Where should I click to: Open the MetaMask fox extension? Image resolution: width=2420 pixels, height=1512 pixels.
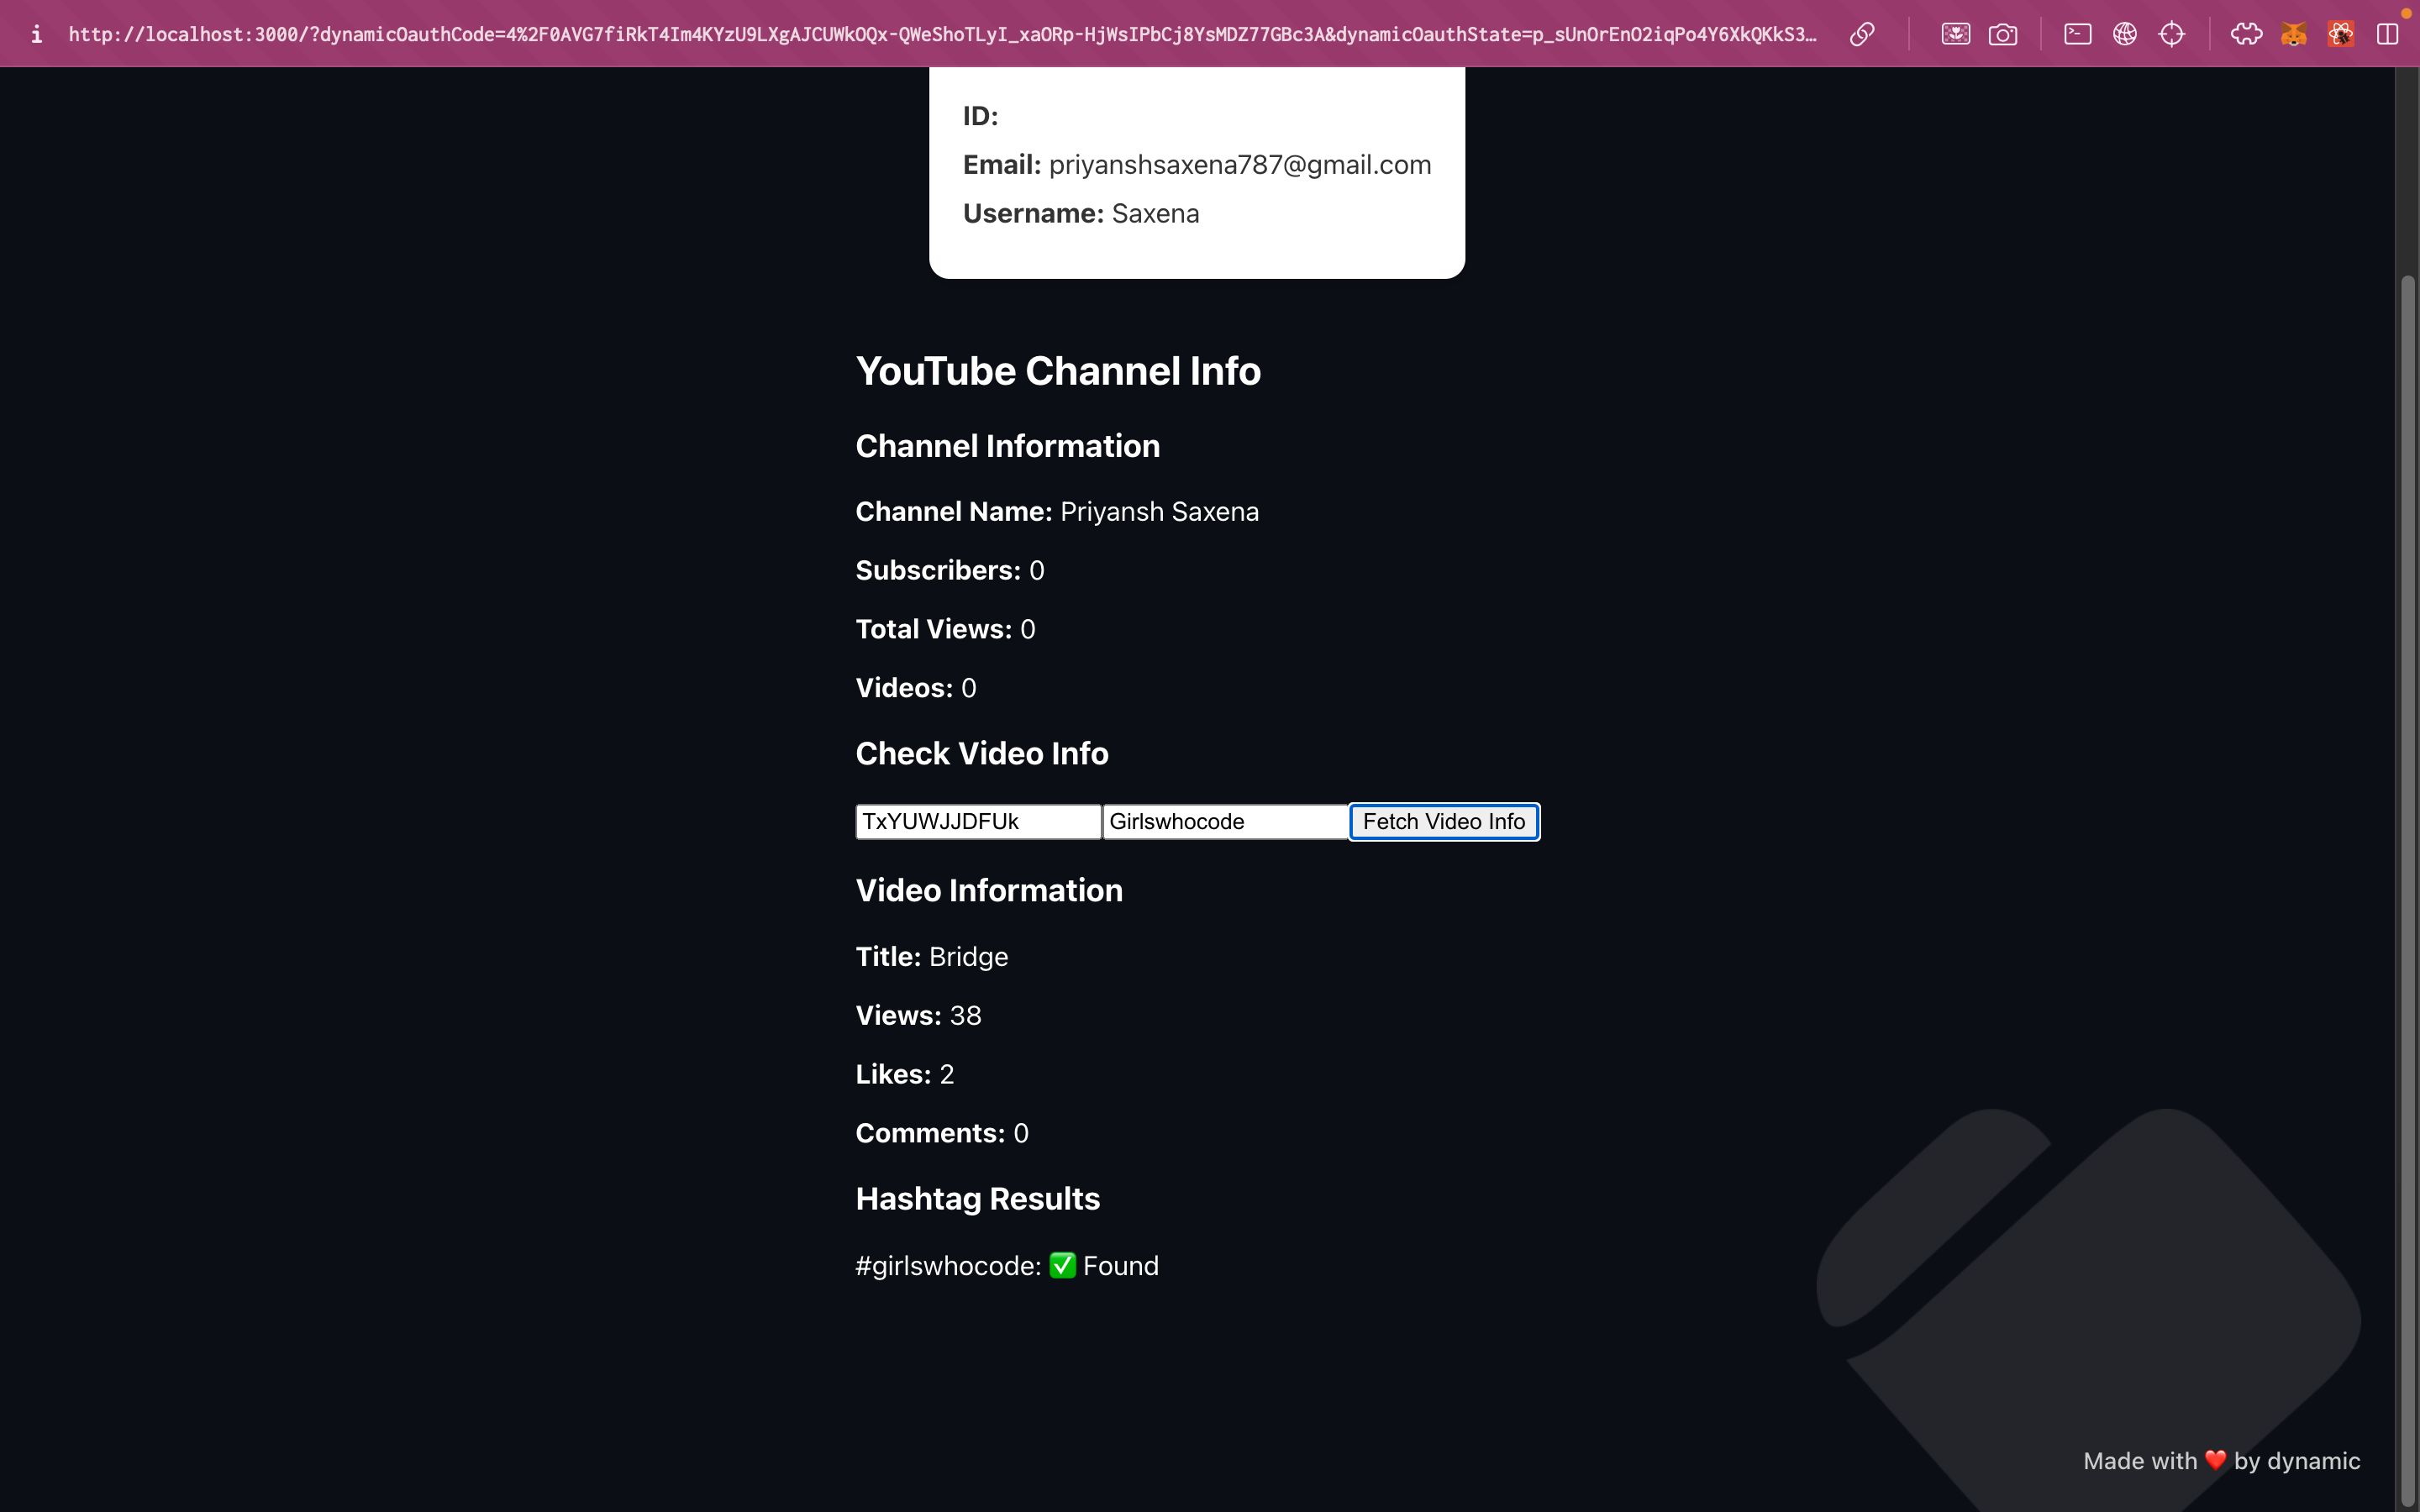pos(2293,34)
